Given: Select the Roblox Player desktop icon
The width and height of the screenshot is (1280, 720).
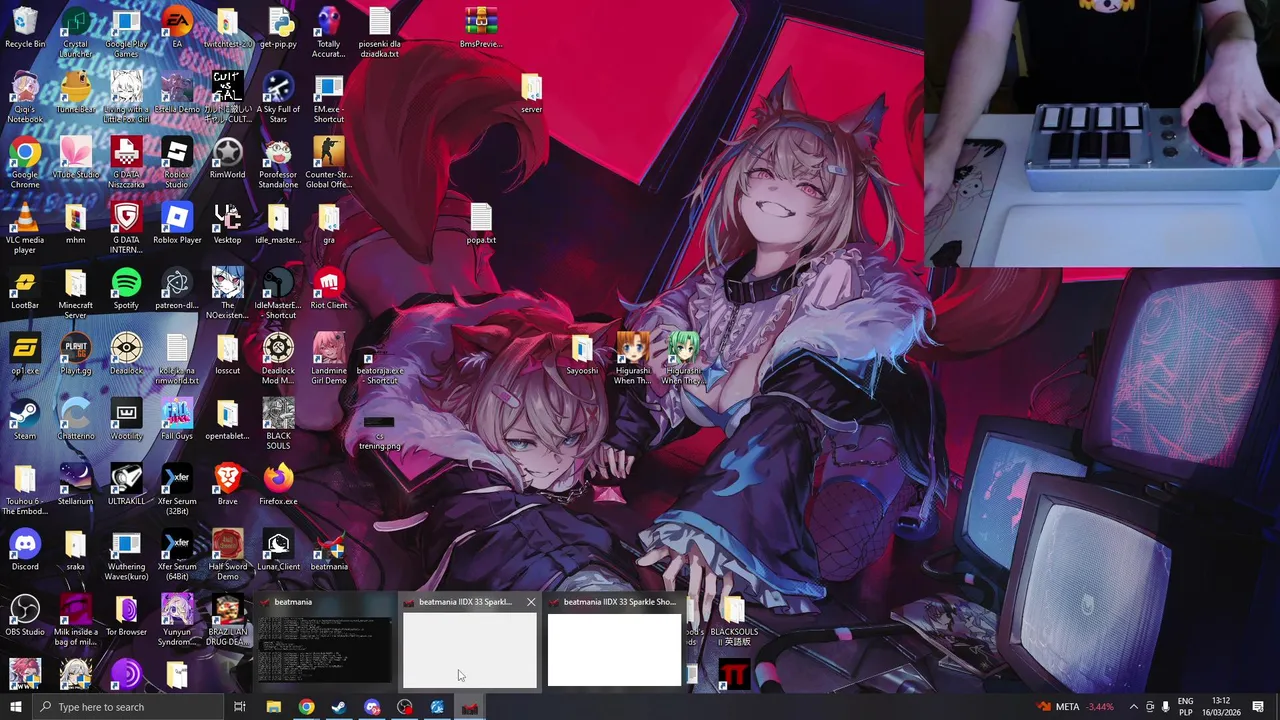Looking at the screenshot, I should [177, 224].
